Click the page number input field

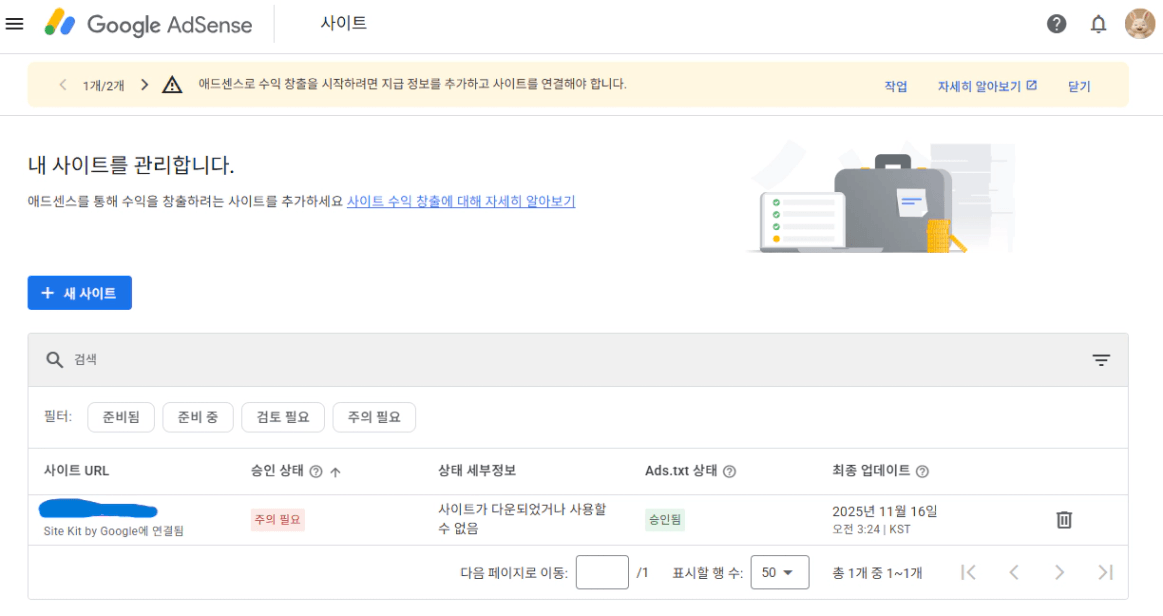click(602, 573)
